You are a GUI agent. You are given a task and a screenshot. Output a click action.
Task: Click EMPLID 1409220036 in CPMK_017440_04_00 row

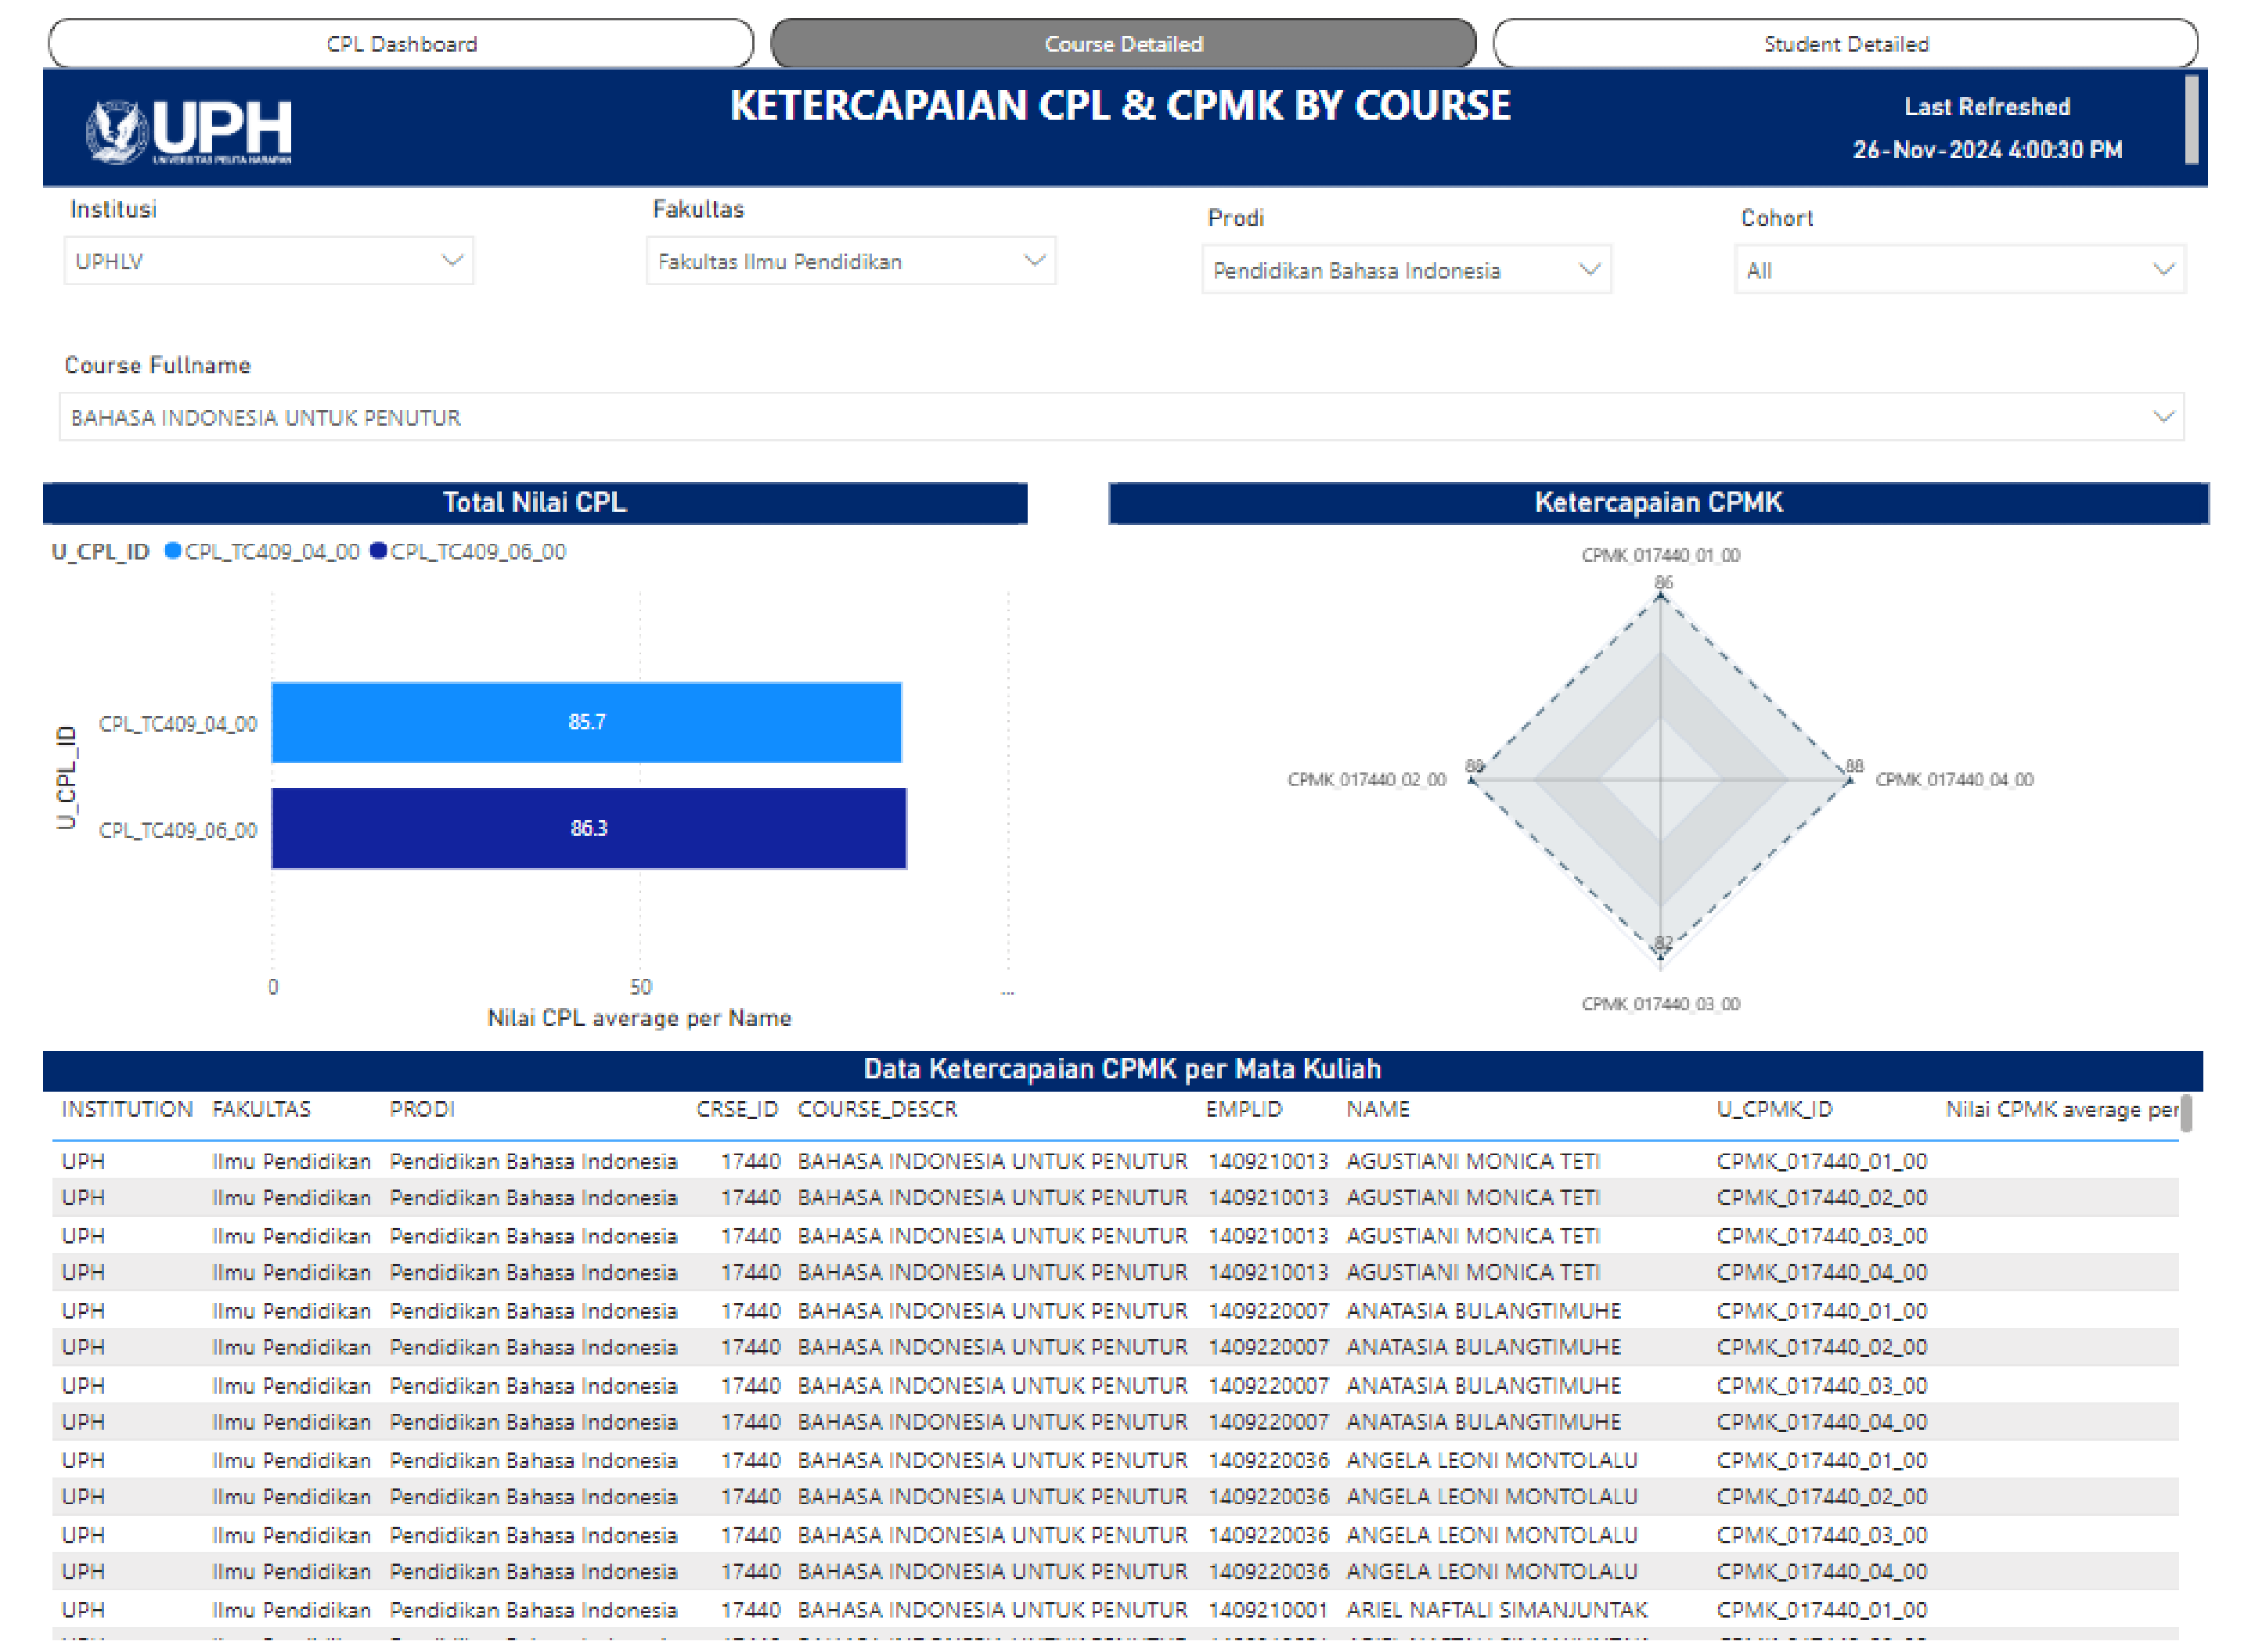click(x=1268, y=1571)
